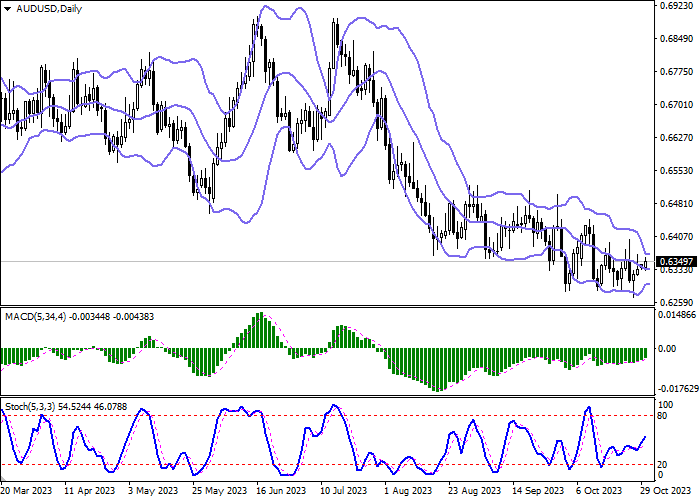Click the 16 Jun 2023 date label
The height and width of the screenshot is (500, 700).
coord(281,491)
